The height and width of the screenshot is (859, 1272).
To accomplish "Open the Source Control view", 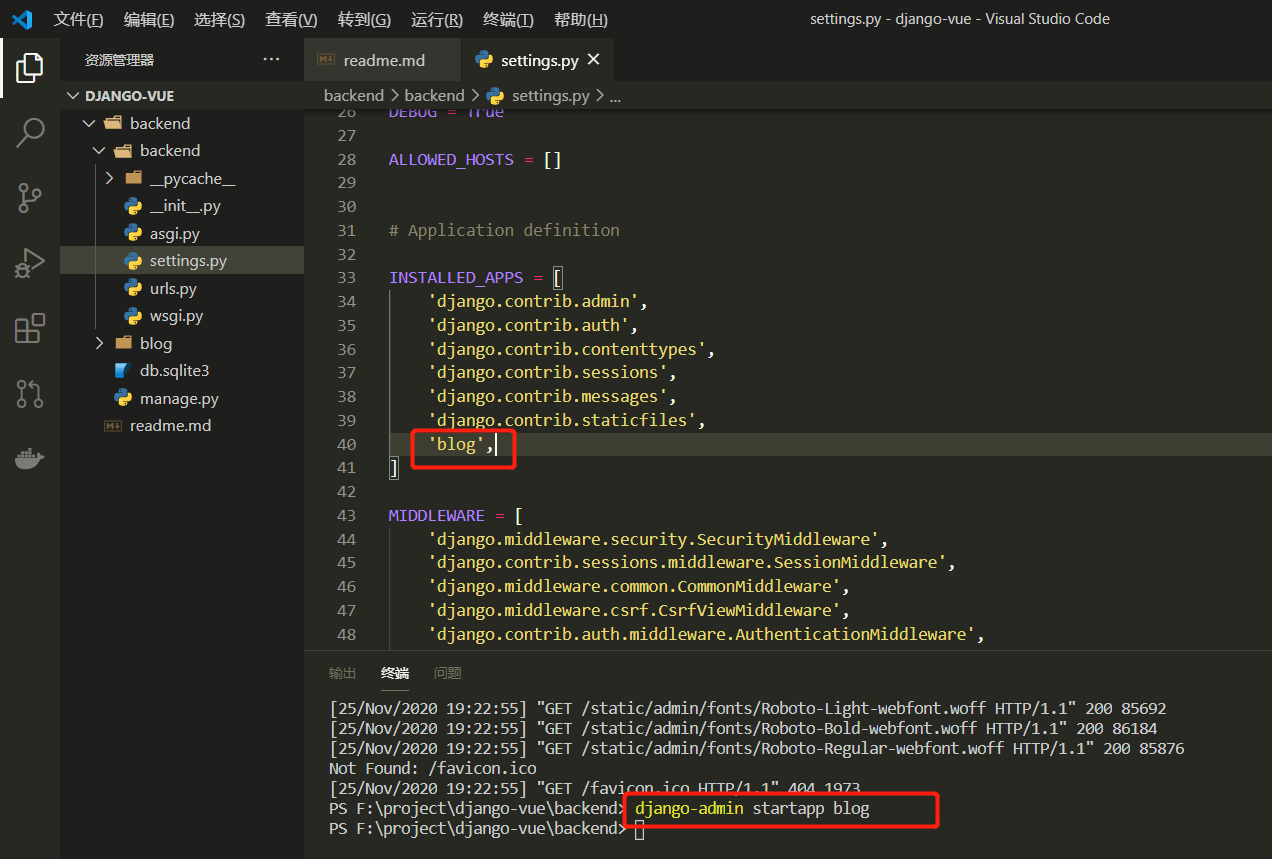I will point(30,198).
